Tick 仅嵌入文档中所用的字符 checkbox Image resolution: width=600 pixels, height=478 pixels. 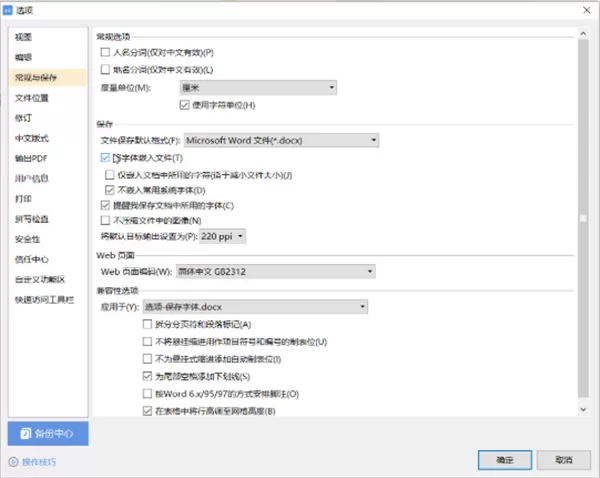coord(110,175)
